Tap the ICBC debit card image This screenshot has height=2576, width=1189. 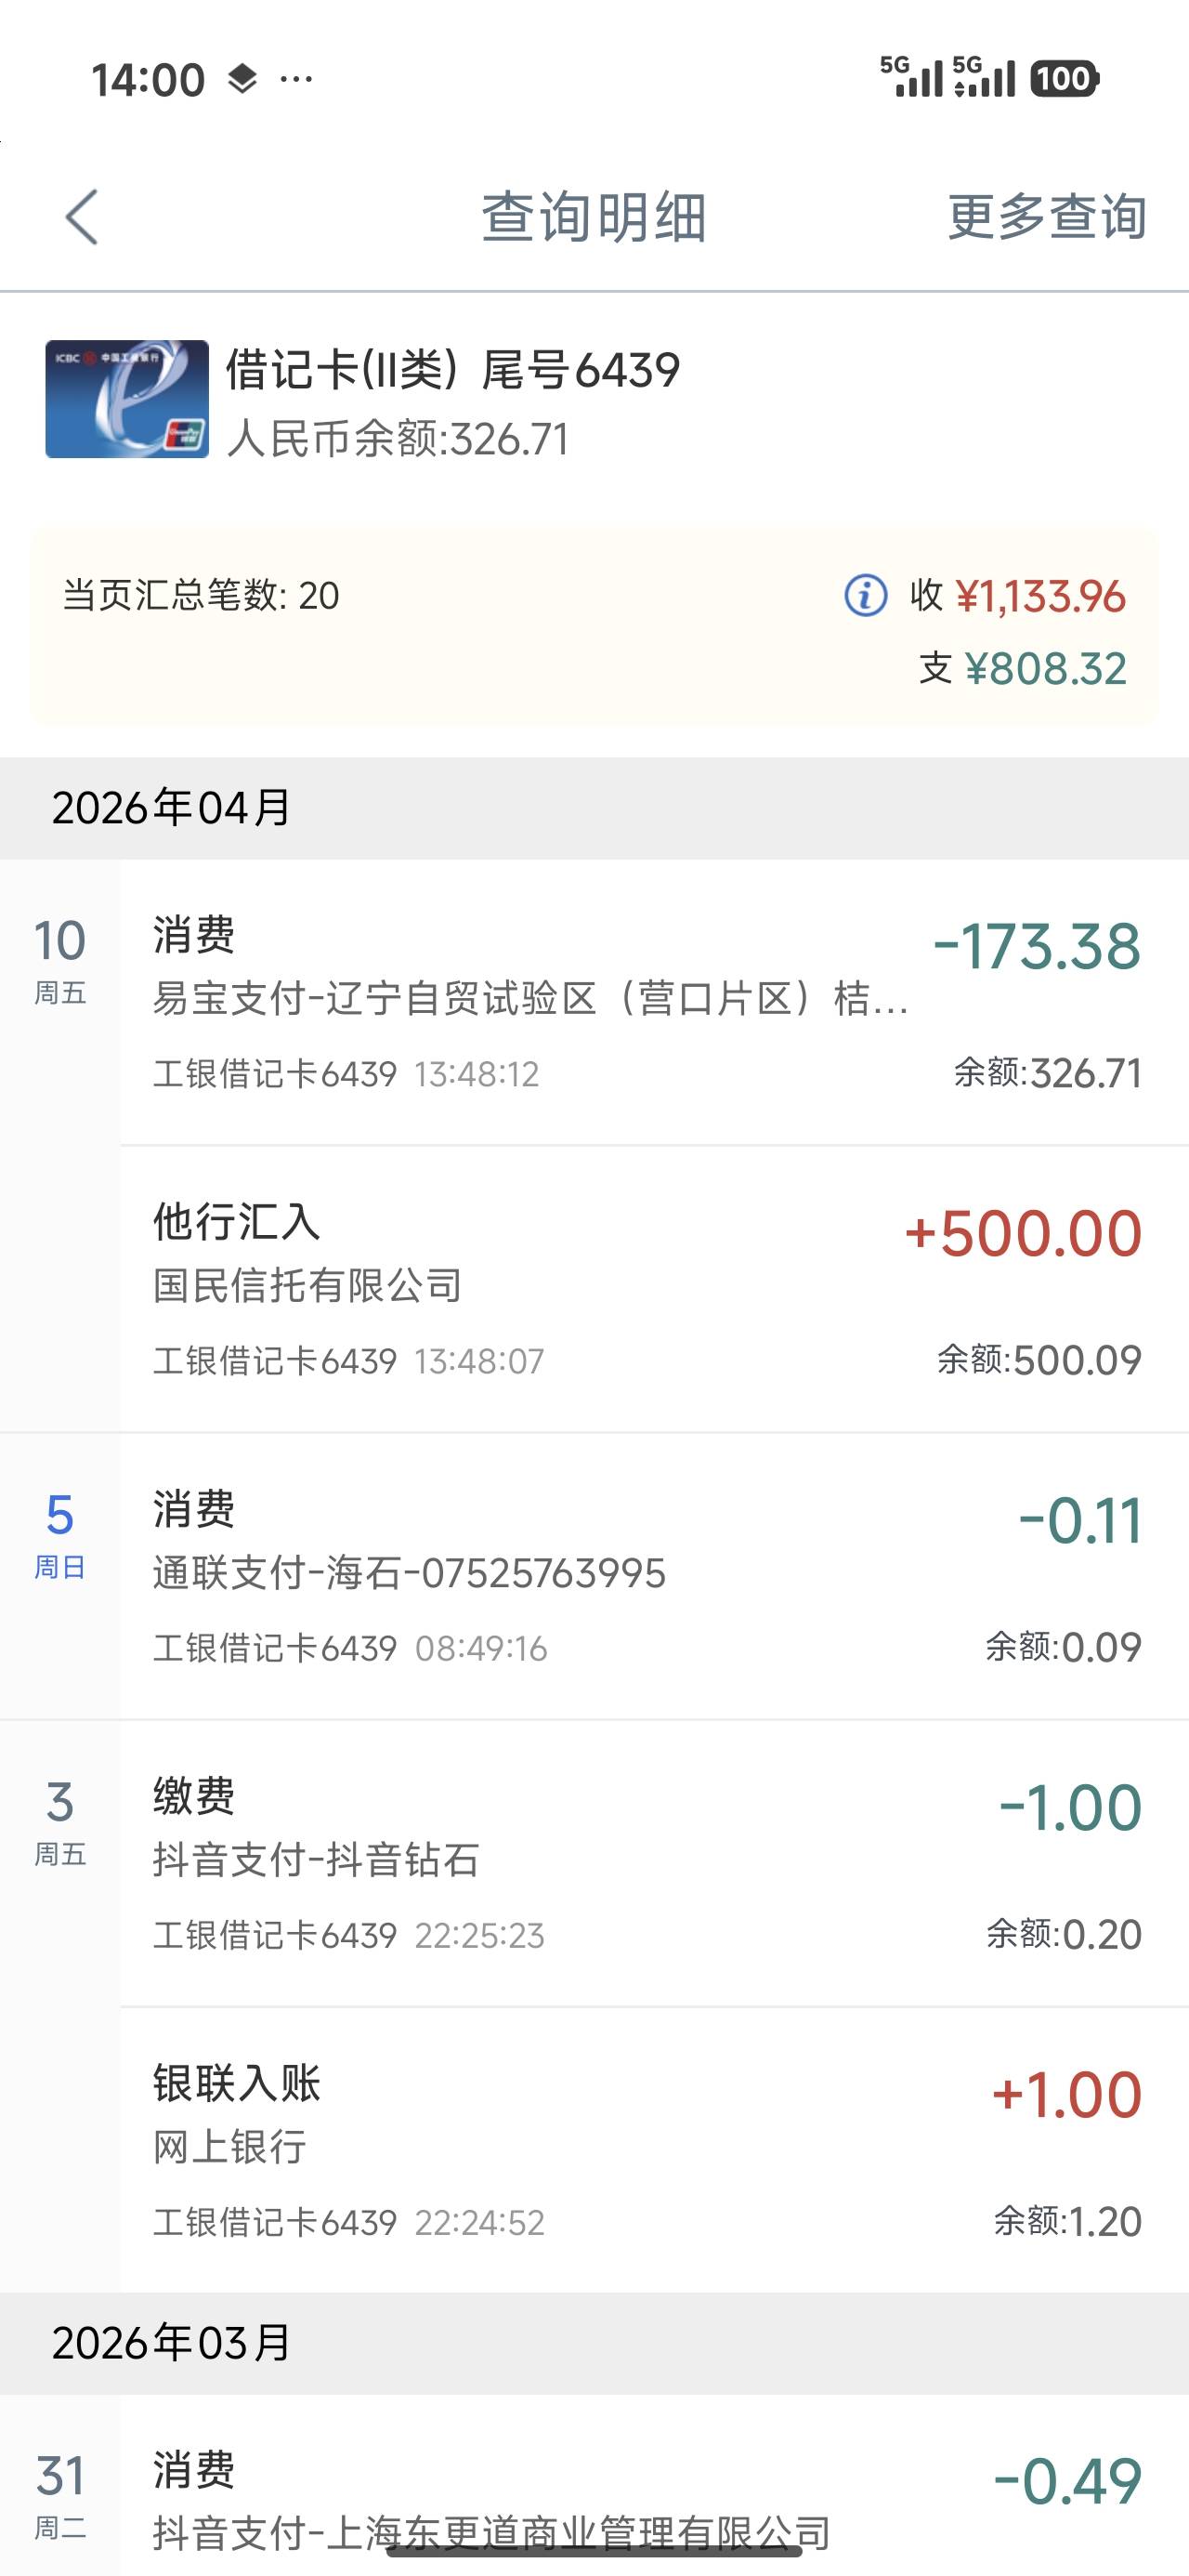click(x=127, y=399)
